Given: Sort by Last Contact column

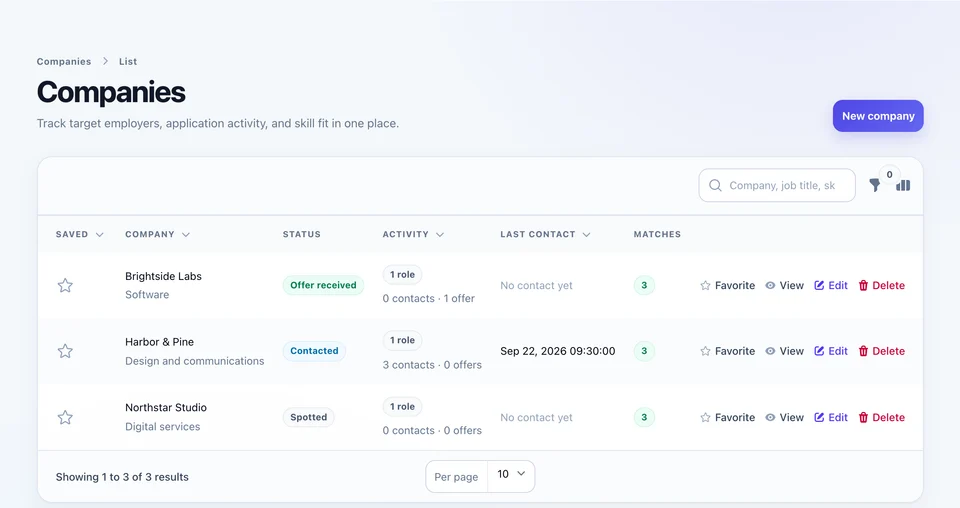Looking at the screenshot, I should tap(545, 234).
